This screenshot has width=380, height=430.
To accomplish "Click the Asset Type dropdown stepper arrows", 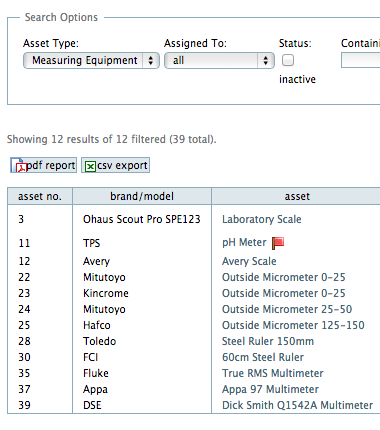I will (151, 61).
